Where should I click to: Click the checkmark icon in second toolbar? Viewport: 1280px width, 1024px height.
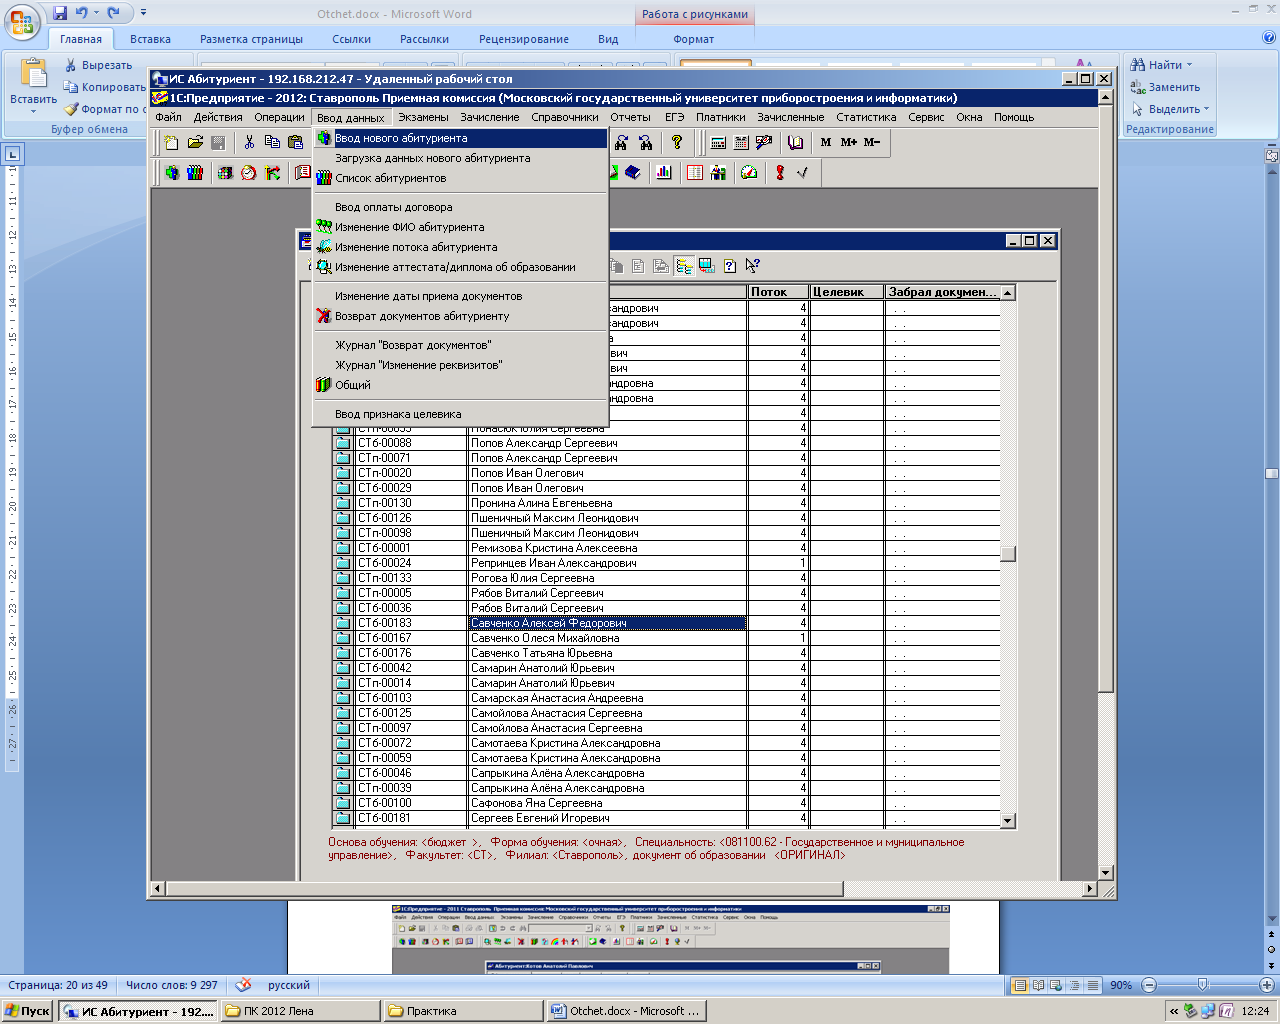[x=803, y=173]
